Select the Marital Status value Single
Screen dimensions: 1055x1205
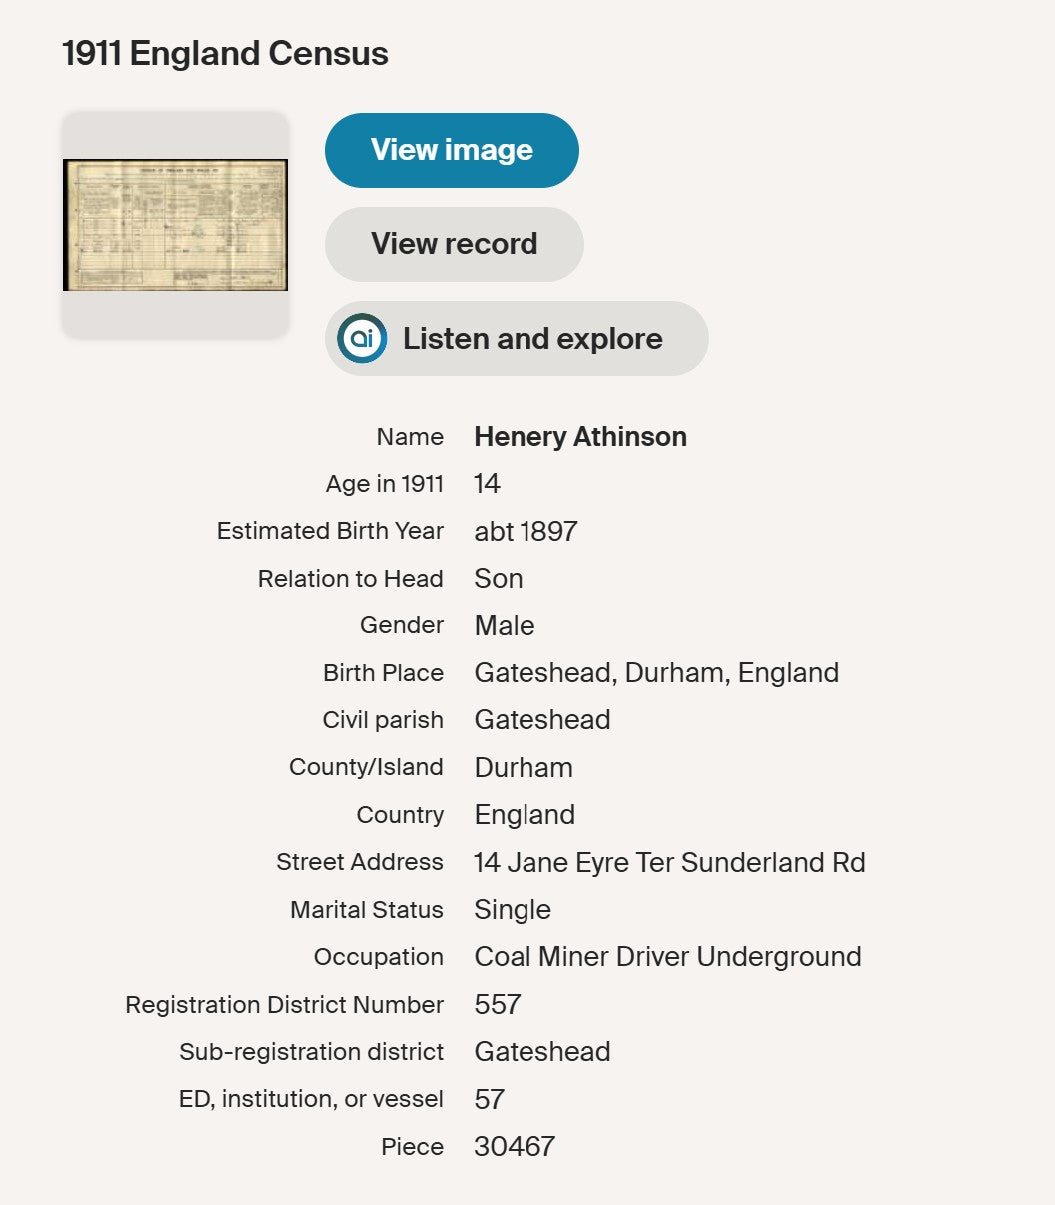[512, 910]
